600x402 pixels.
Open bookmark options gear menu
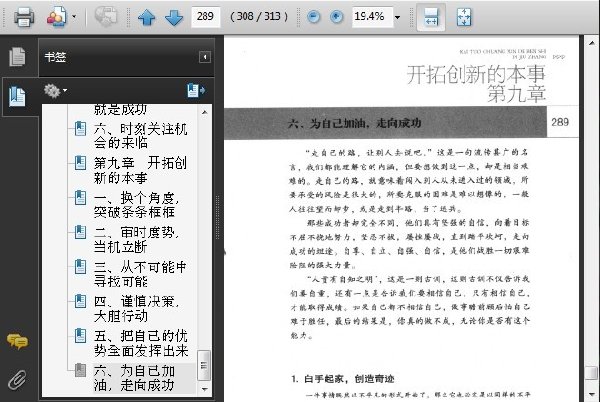55,91
